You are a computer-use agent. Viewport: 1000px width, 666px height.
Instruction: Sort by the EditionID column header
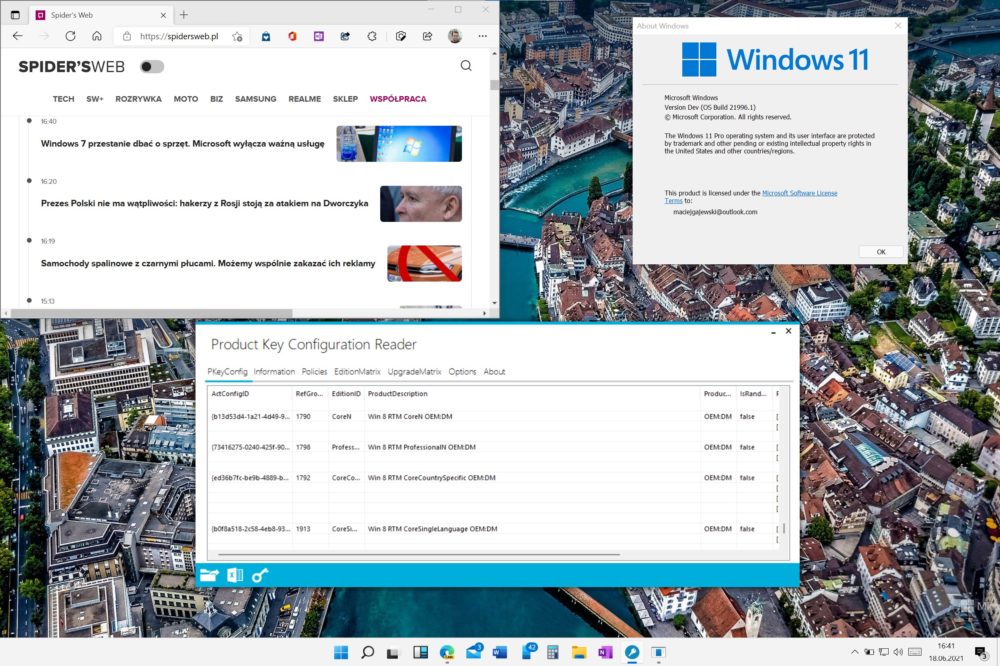point(346,394)
